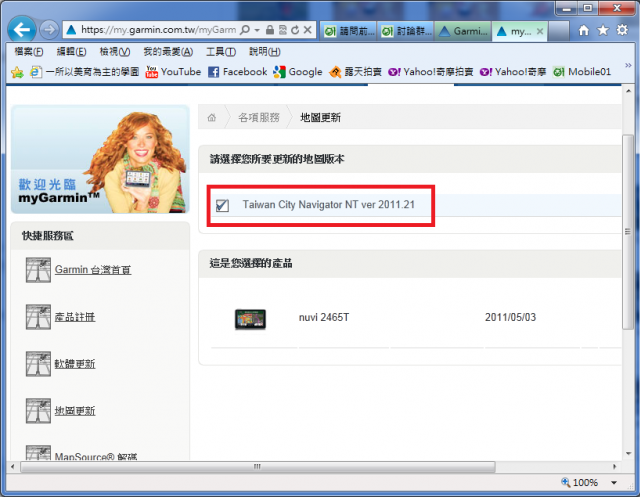Viewport: 640px width, 497px height.
Task: Open the browser Home icon
Action: 584,30
